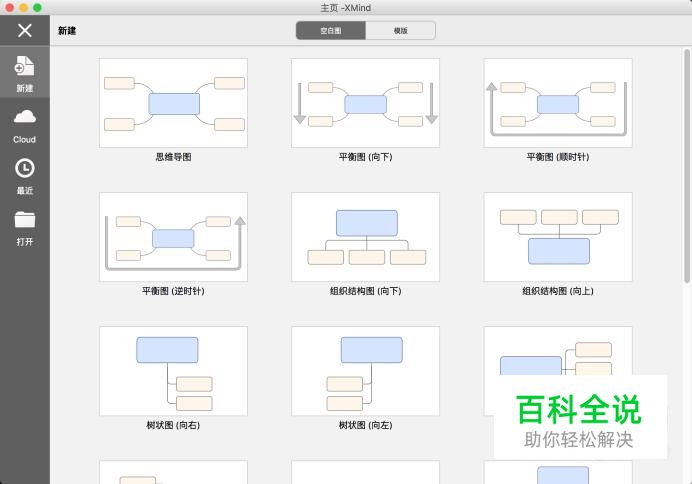Click the 树状图 (向右) label text
This screenshot has height=484, width=692.
click(x=173, y=425)
